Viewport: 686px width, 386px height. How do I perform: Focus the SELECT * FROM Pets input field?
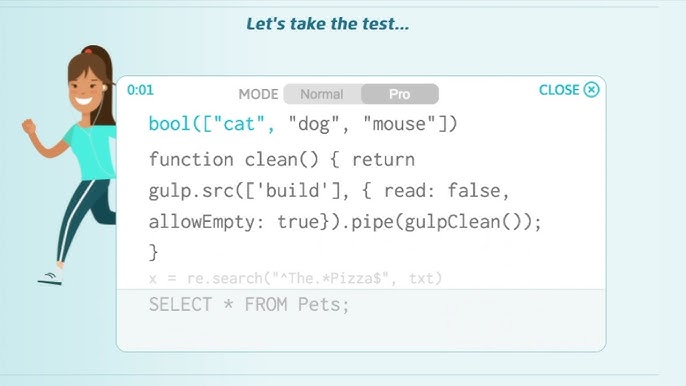[x=361, y=319]
